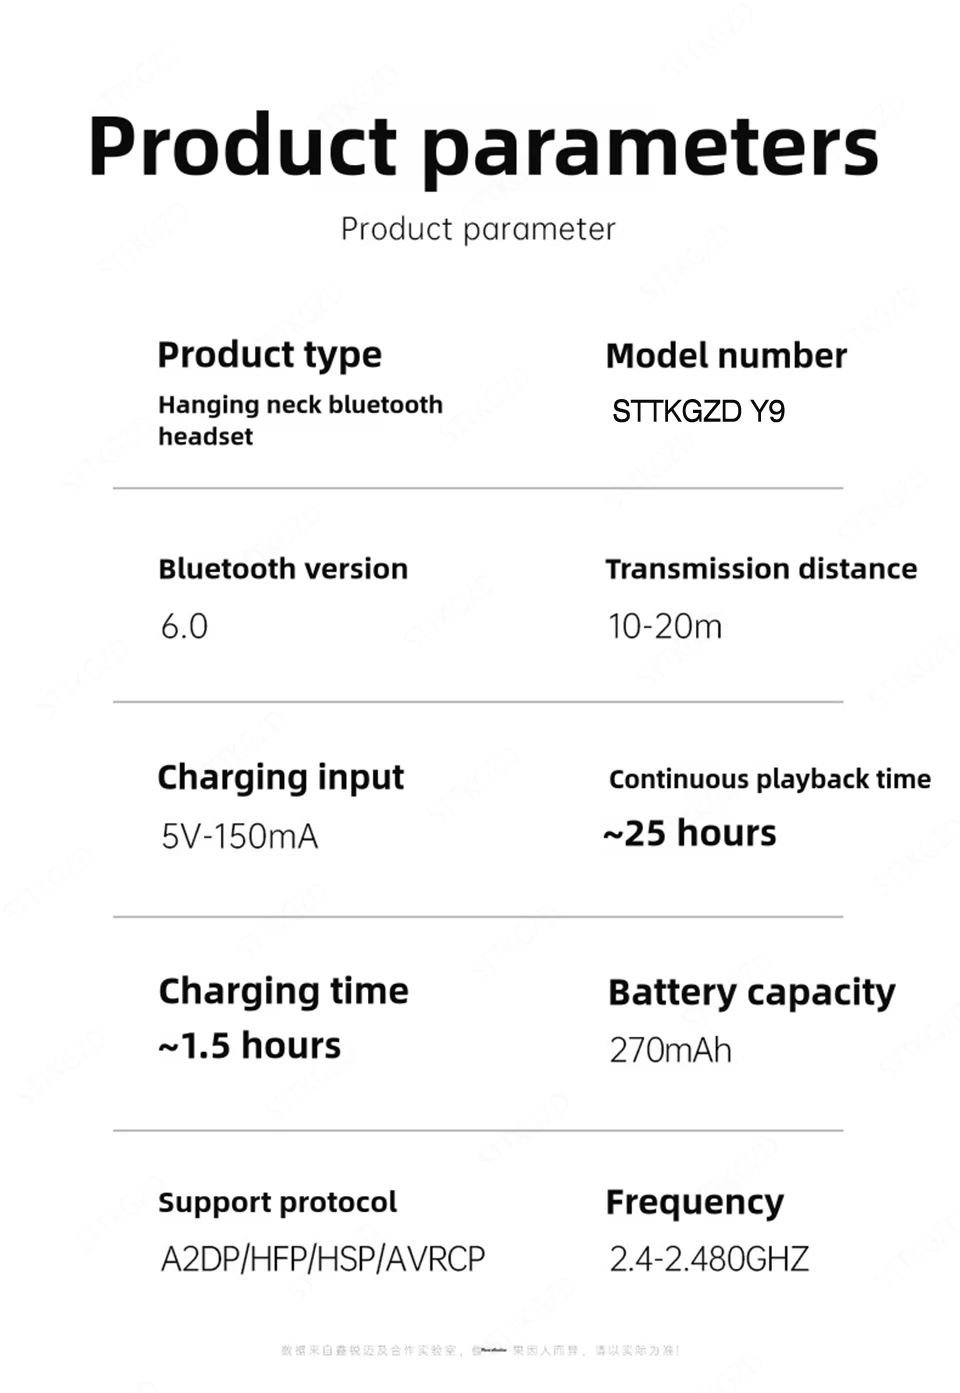Click the "Battery capacity" heading
This screenshot has width=960, height=1393.
pos(751,992)
